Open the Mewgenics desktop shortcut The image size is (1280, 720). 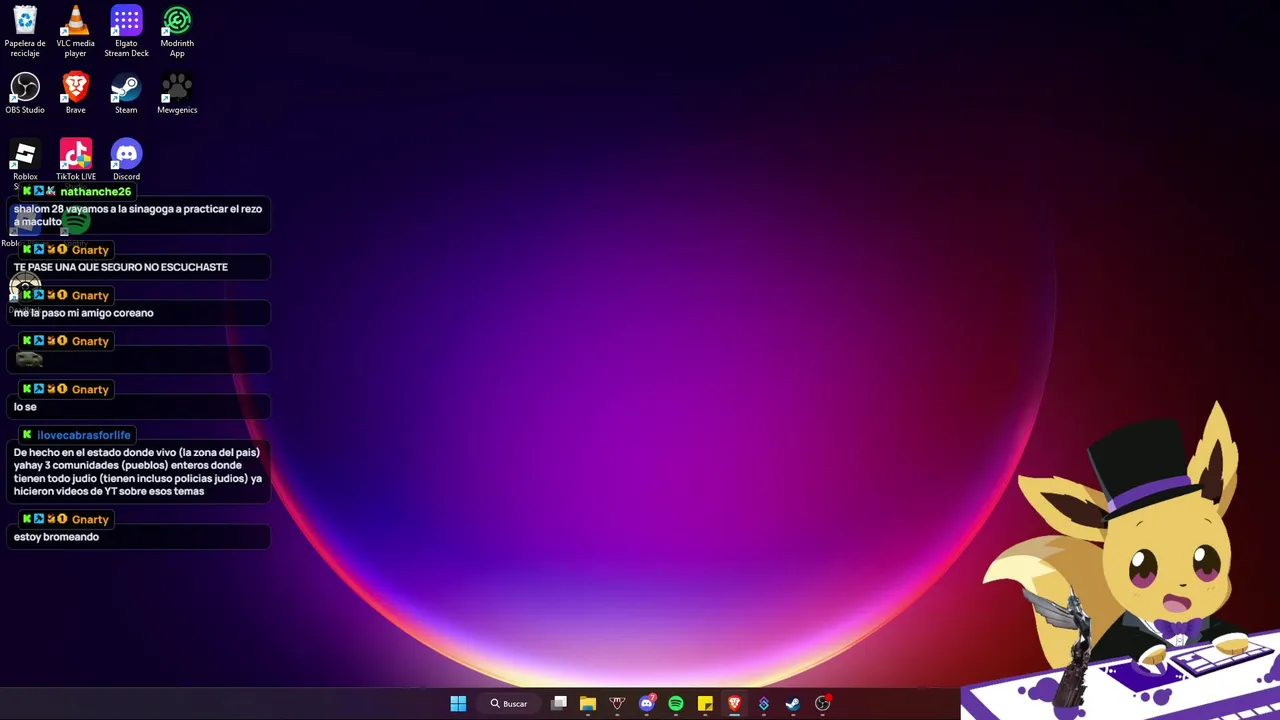point(177,93)
